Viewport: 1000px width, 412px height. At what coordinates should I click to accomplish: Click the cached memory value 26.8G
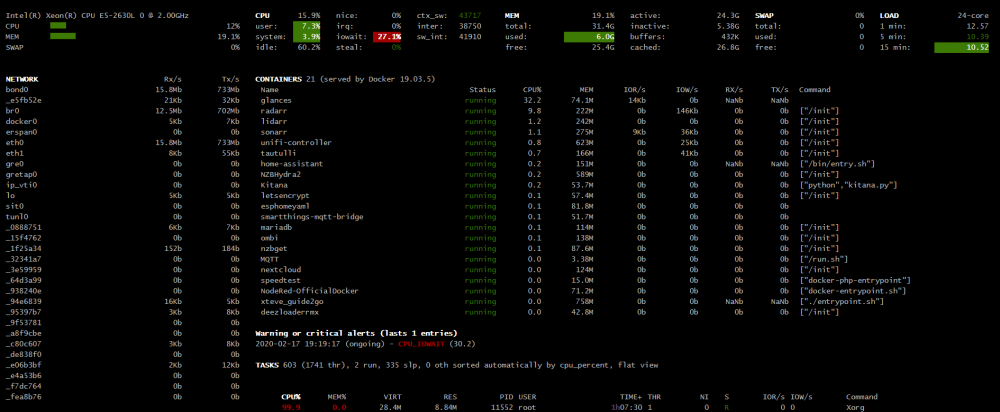tap(728, 47)
